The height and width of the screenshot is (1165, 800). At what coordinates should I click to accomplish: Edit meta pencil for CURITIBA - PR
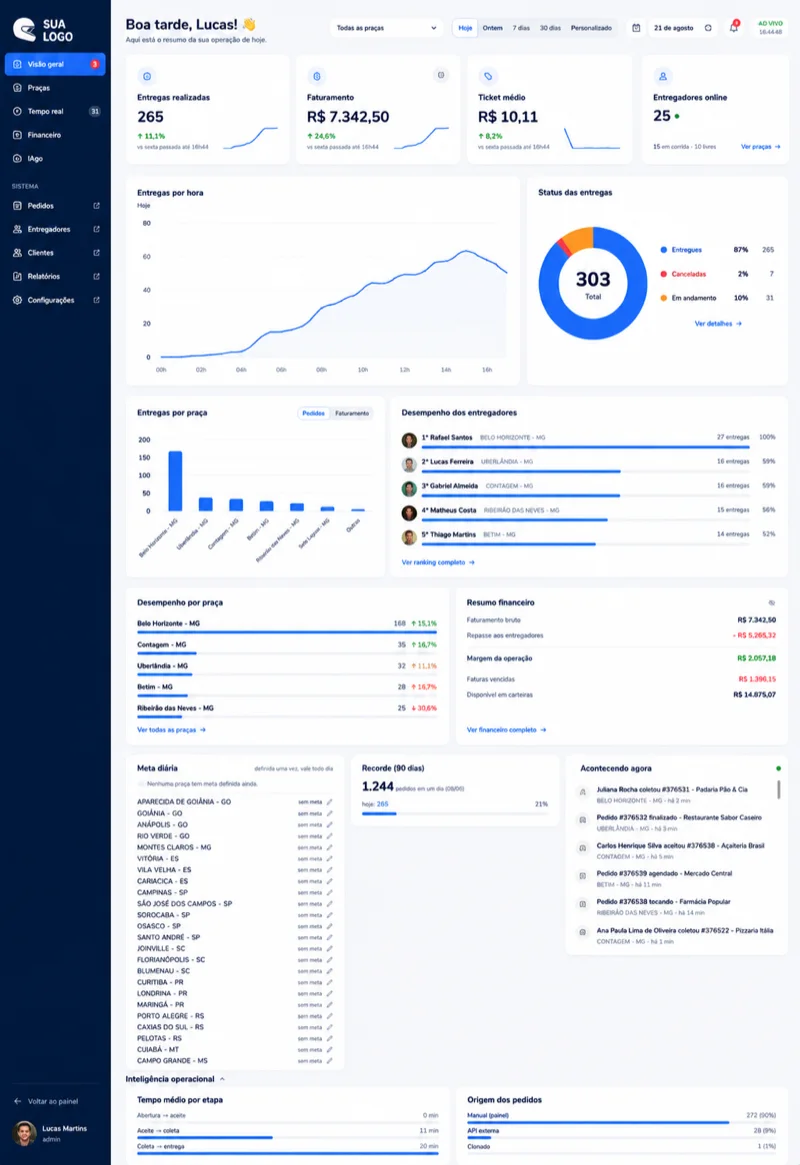[x=330, y=982]
